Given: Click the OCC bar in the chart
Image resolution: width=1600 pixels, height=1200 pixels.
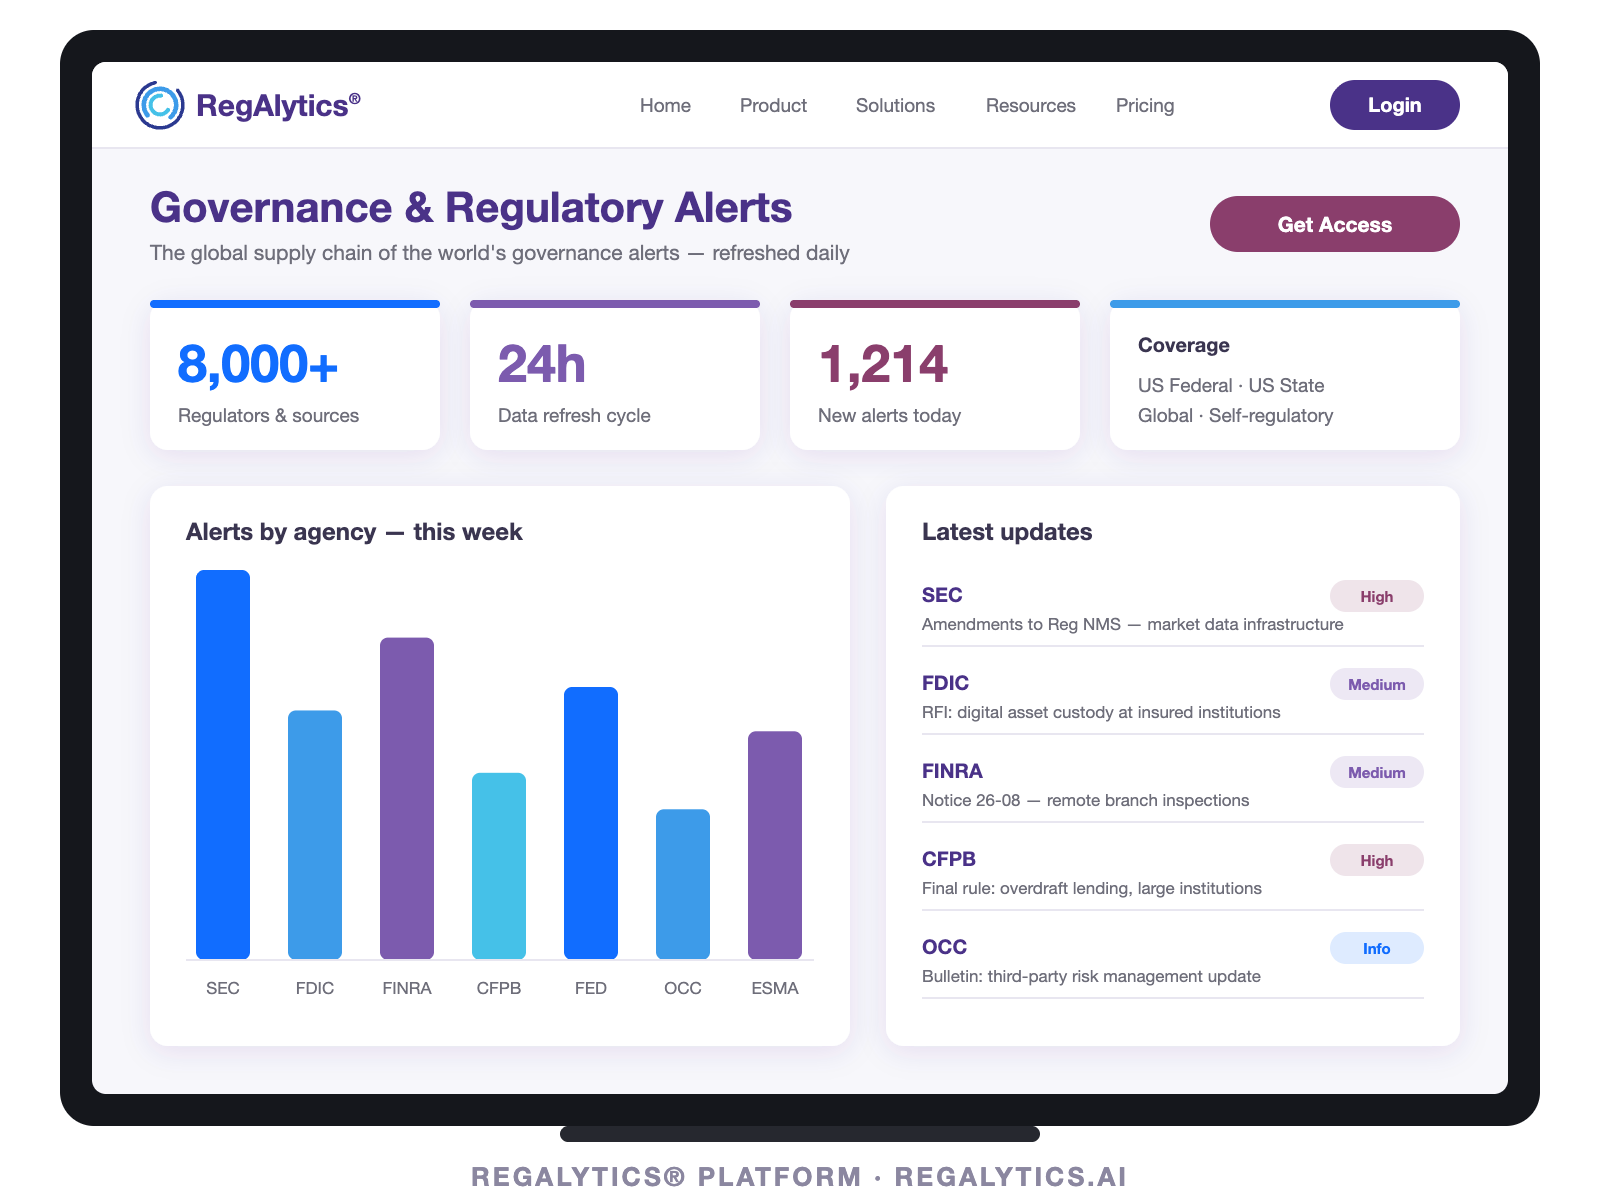Looking at the screenshot, I should coord(683,884).
